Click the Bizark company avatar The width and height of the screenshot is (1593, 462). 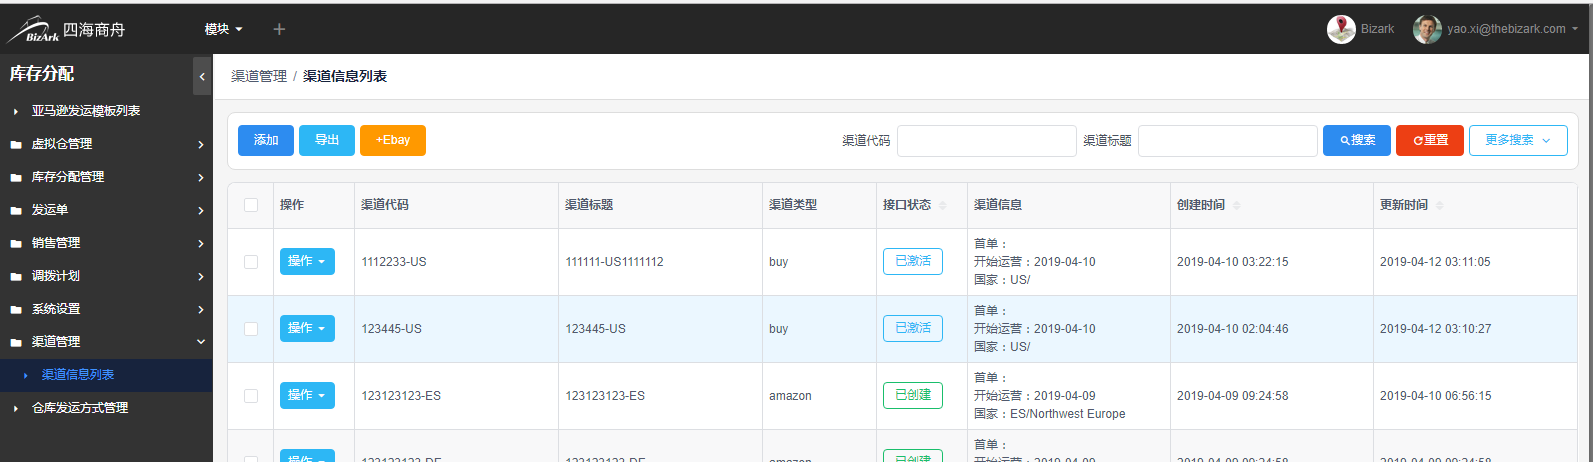click(1341, 29)
